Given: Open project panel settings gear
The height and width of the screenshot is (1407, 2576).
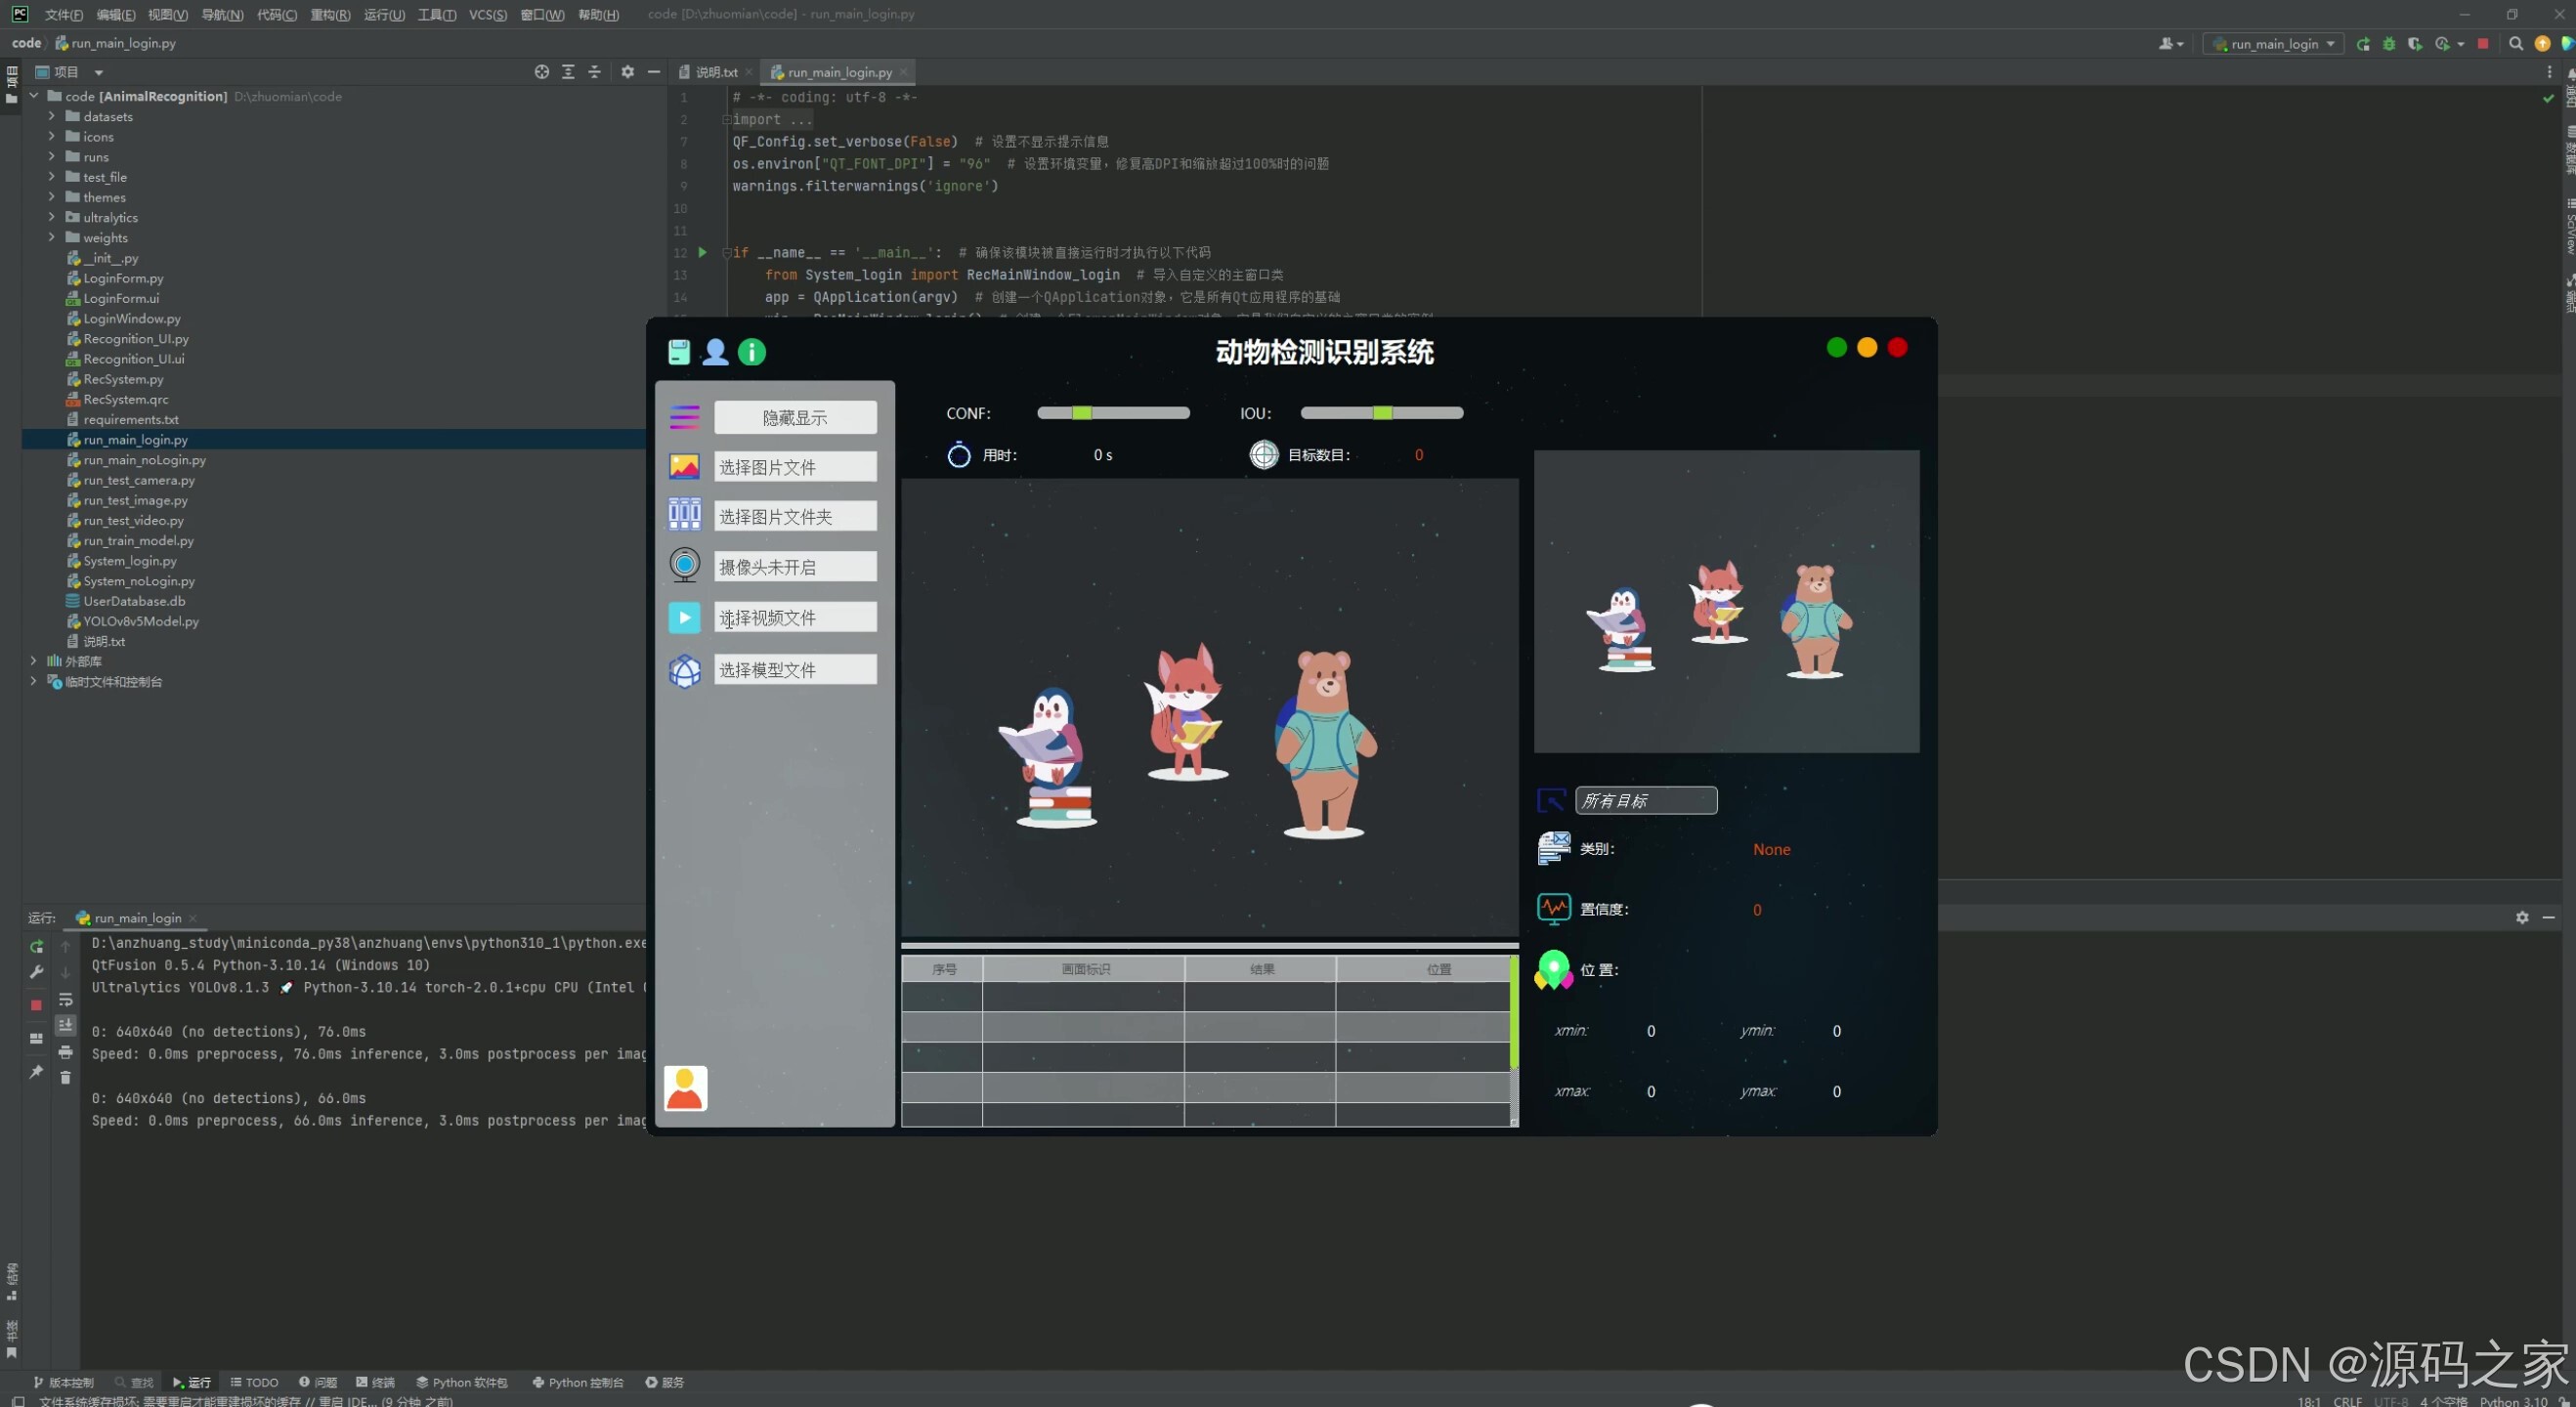Looking at the screenshot, I should click(x=628, y=72).
